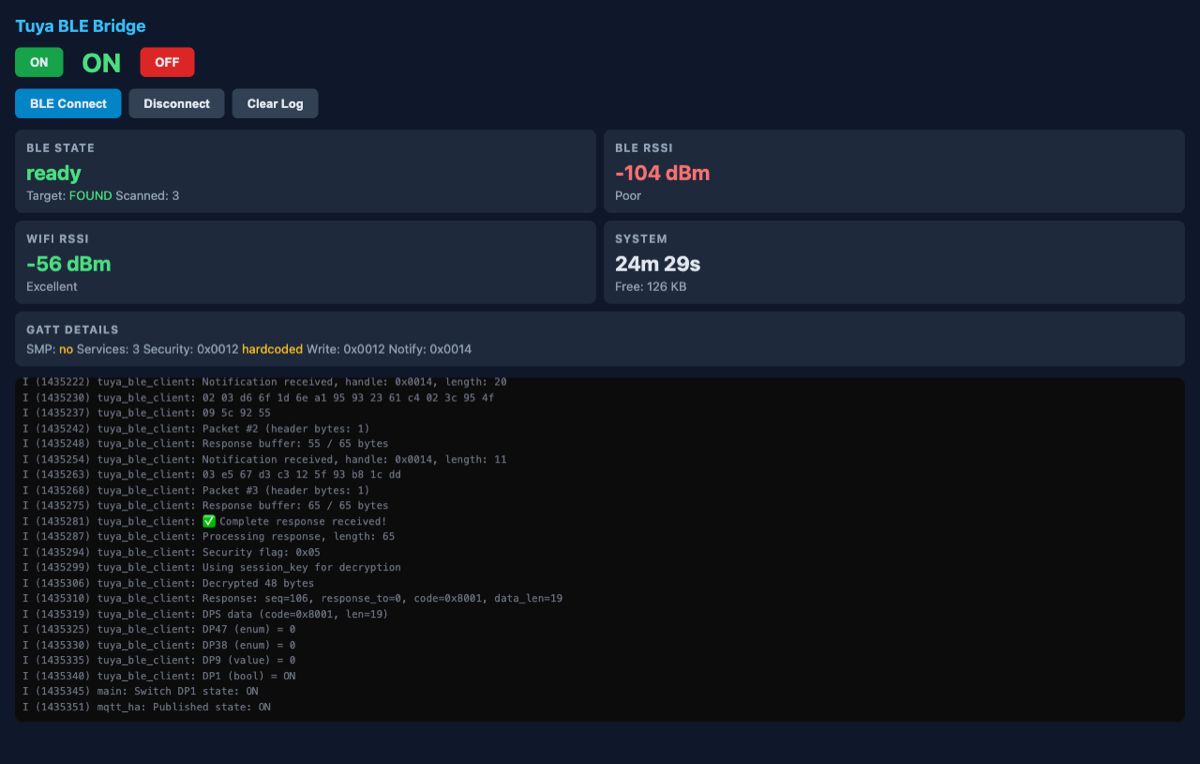Click the '-104 dBm' BLE RSSI value

(662, 173)
